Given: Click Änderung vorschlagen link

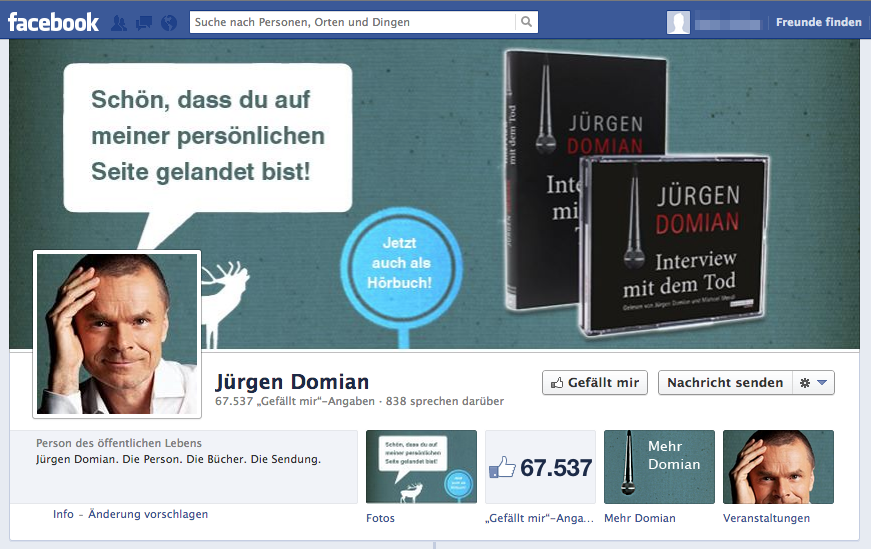Looking at the screenshot, I should 148,515.
